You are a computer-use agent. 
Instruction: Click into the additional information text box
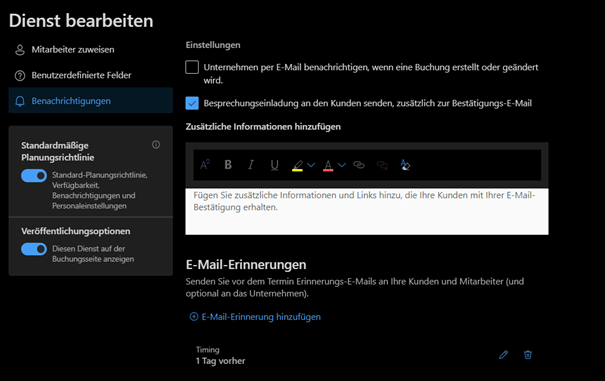367,211
